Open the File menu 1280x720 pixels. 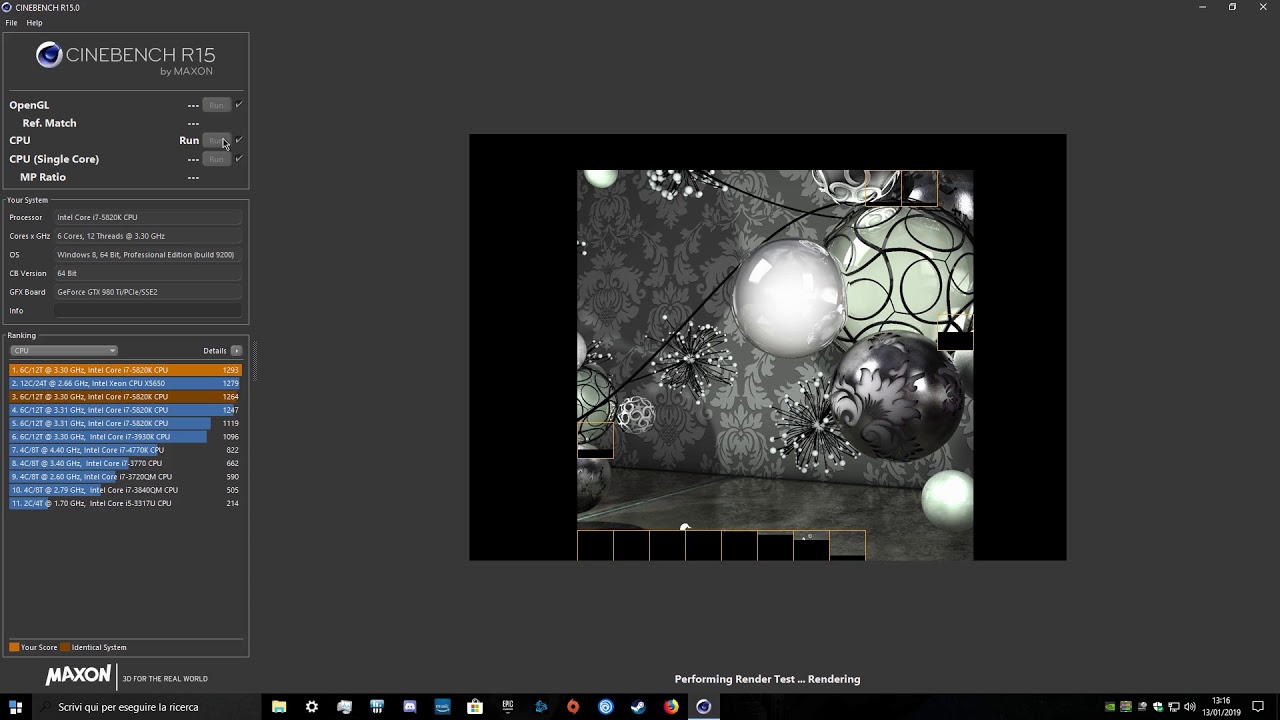(x=11, y=23)
